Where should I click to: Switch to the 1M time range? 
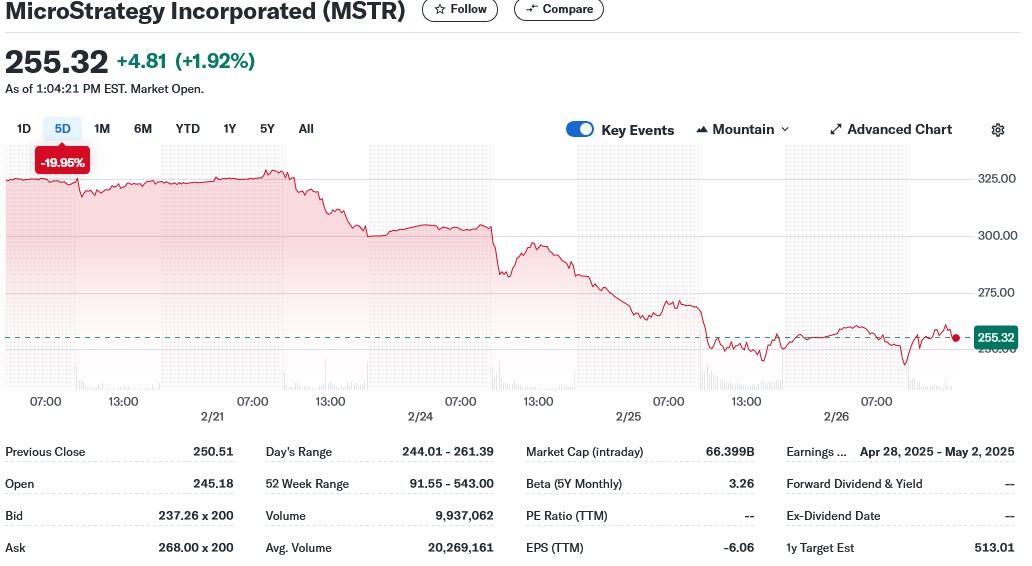102,129
